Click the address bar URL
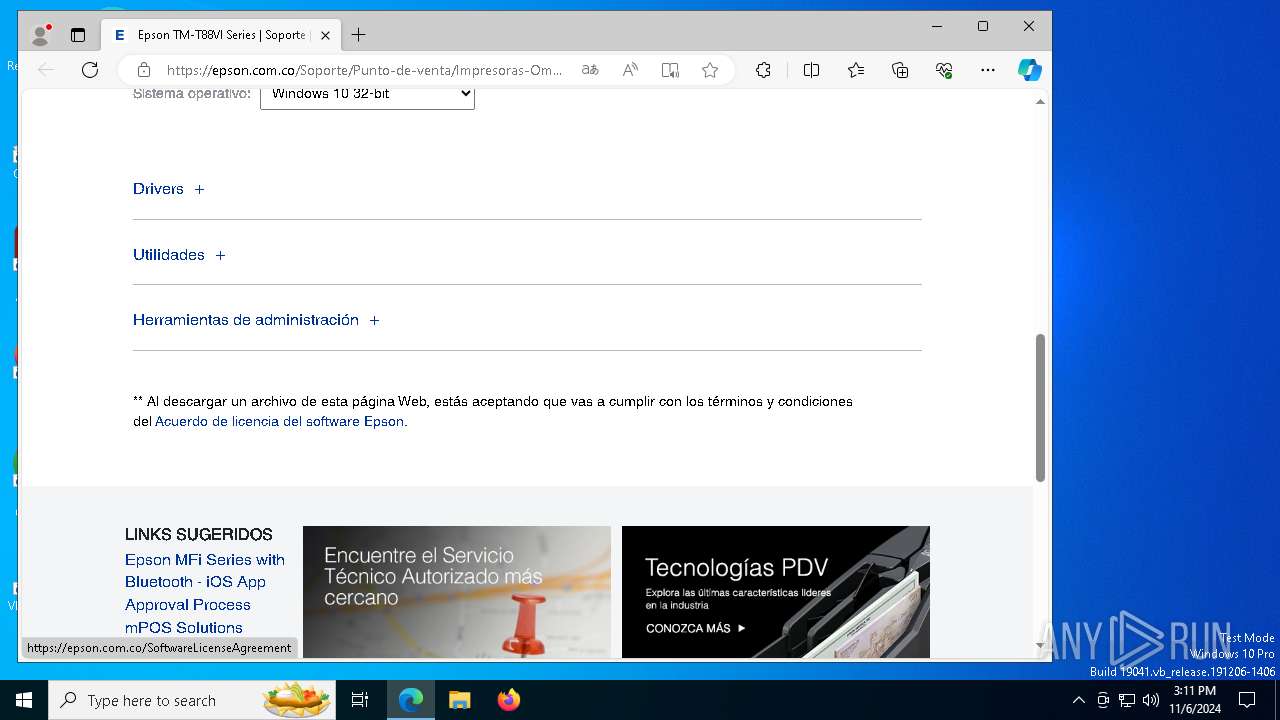 (x=364, y=70)
